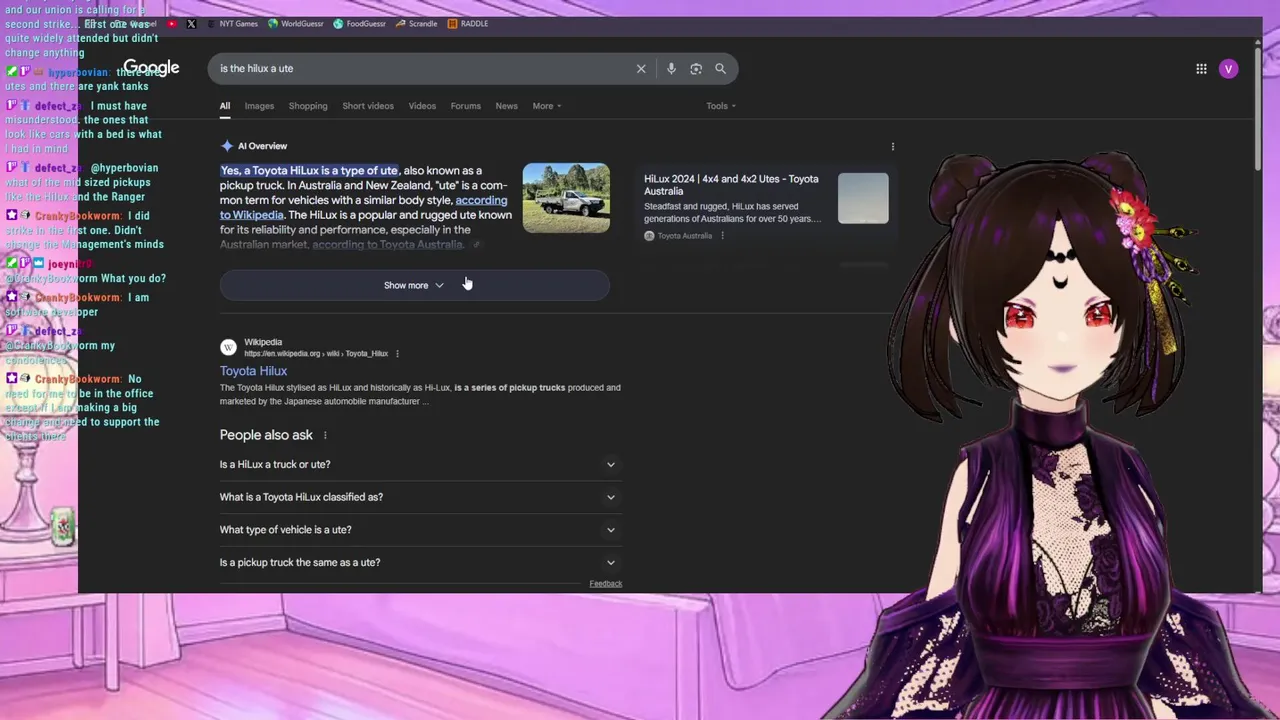Open the NYT Games bookmark

pyautogui.click(x=232, y=24)
